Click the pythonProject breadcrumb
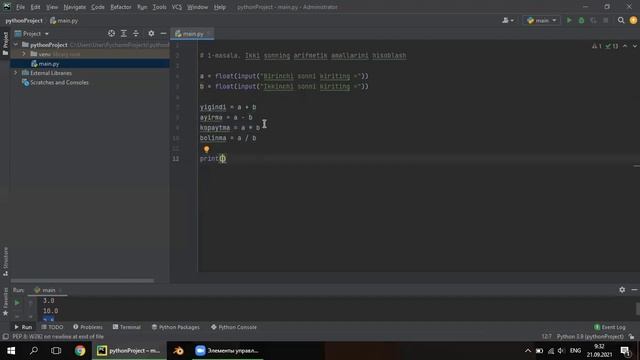 (x=24, y=20)
